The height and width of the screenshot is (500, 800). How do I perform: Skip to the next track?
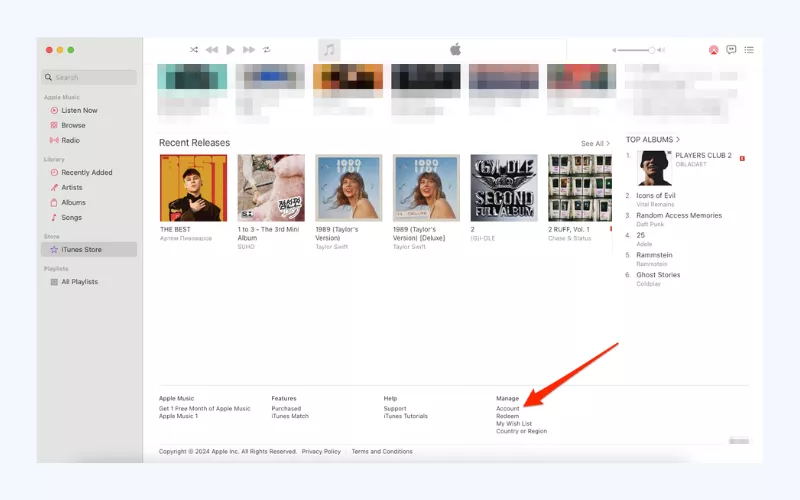249,49
